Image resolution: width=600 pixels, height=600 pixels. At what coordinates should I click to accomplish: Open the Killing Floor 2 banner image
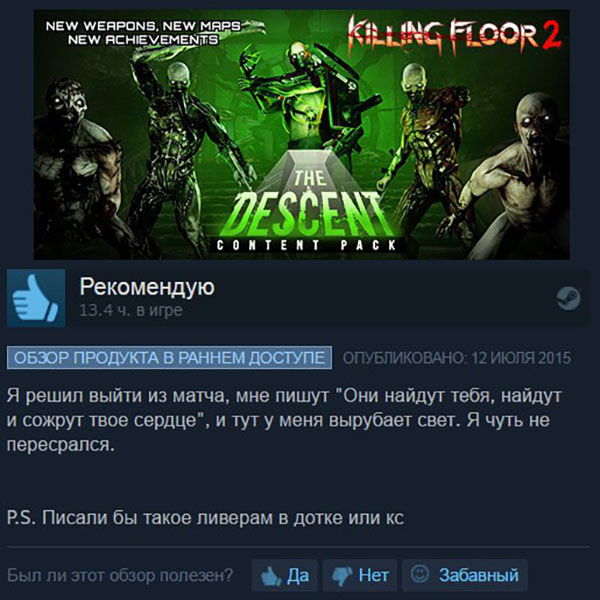tap(302, 135)
